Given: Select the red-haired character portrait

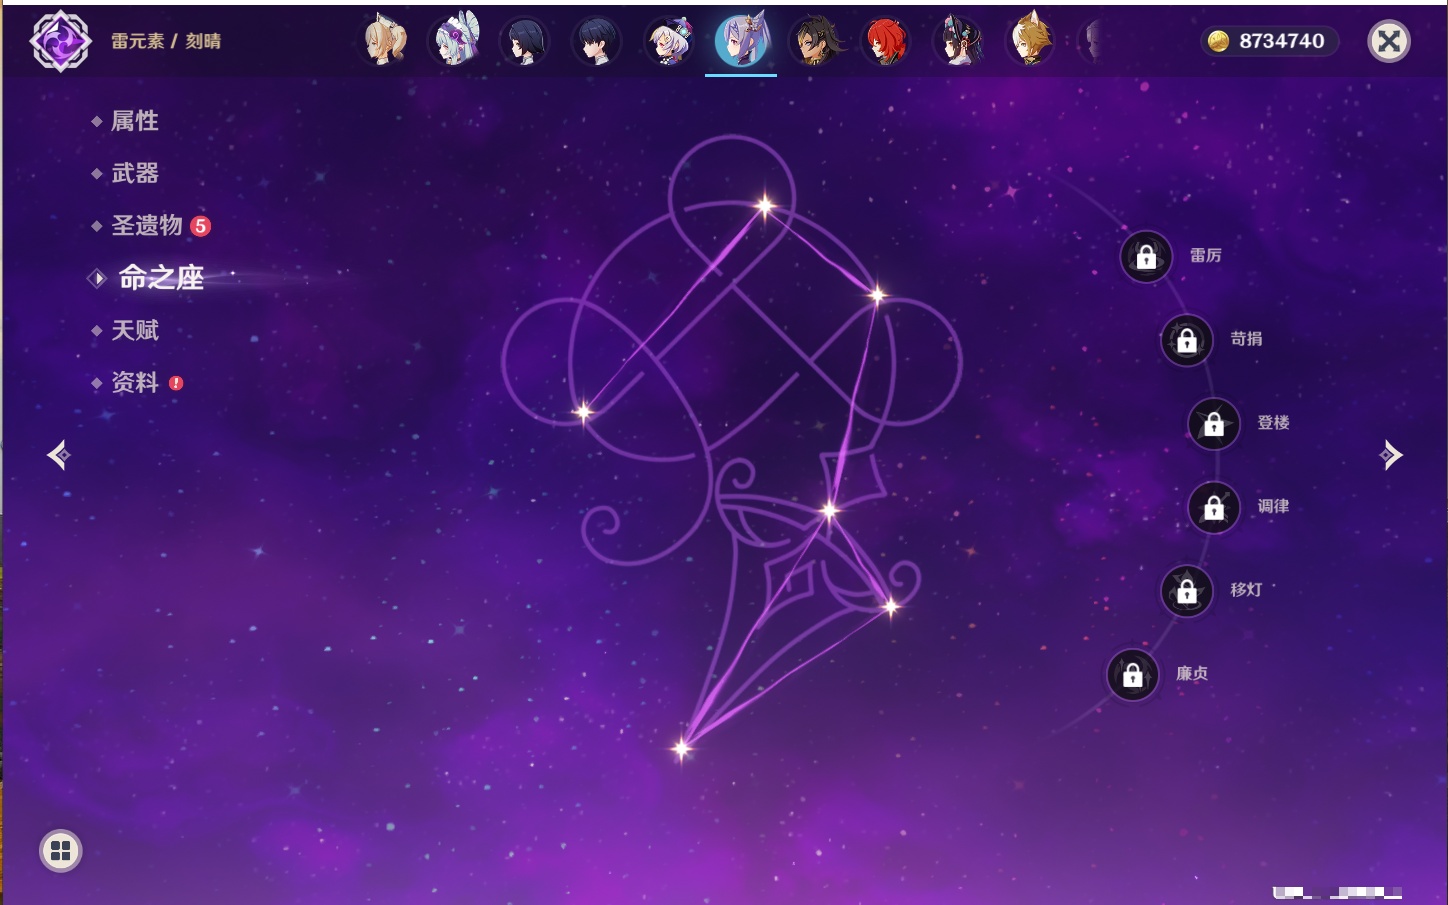Looking at the screenshot, I should pos(886,41).
